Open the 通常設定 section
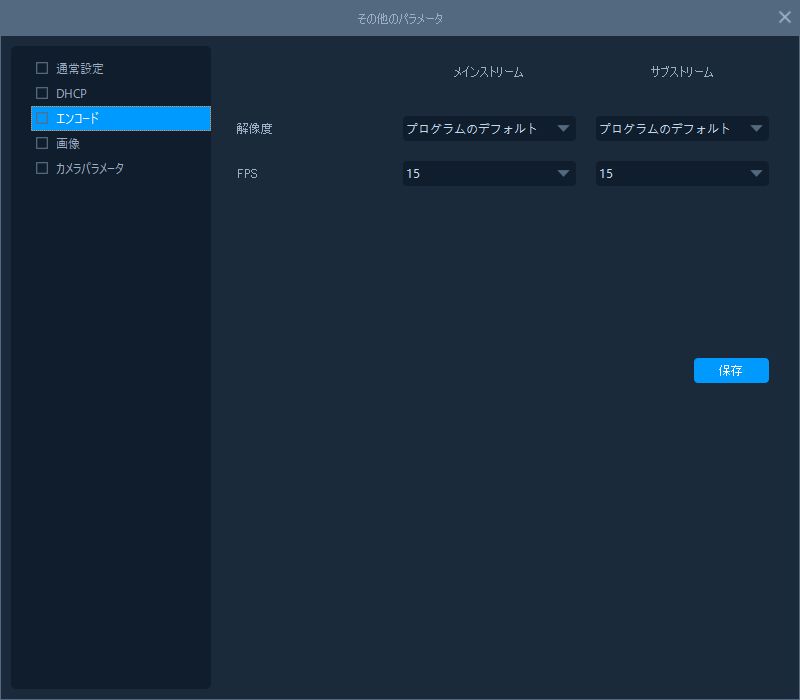The image size is (800, 700). pyautogui.click(x=80, y=69)
